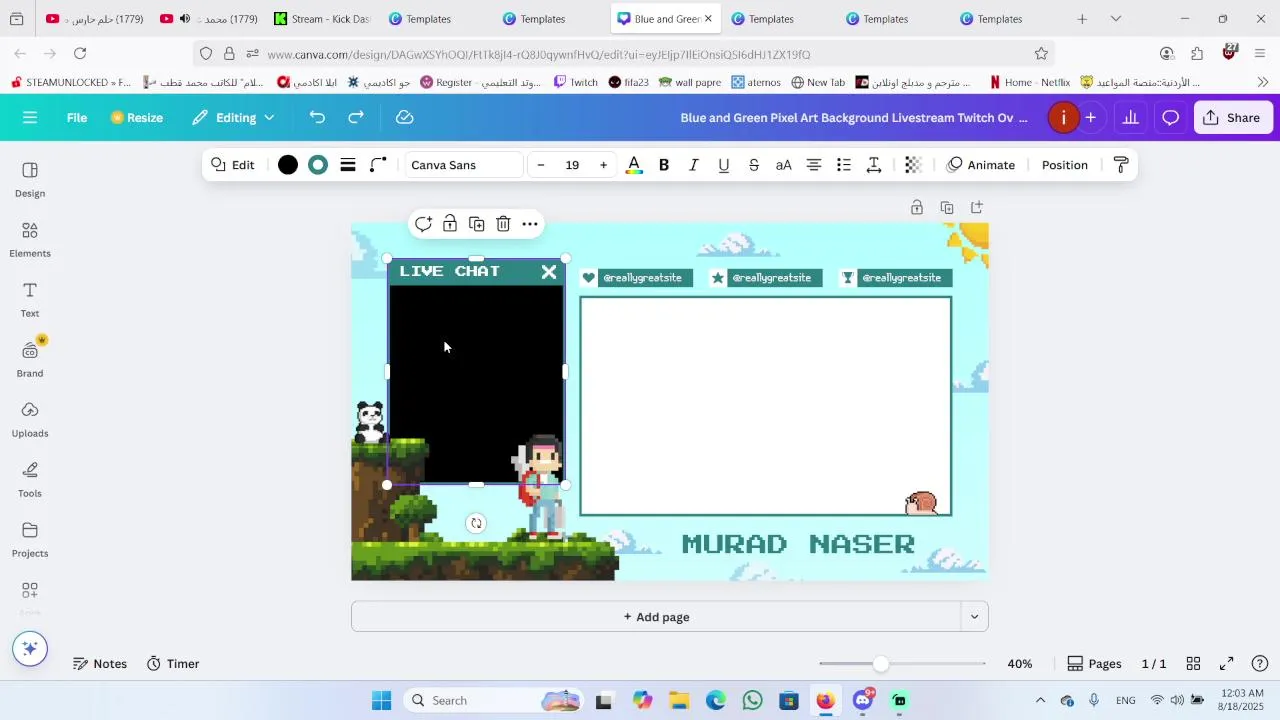Click the Edit shape button
Image resolution: width=1280 pixels, height=720 pixels.
click(232, 165)
